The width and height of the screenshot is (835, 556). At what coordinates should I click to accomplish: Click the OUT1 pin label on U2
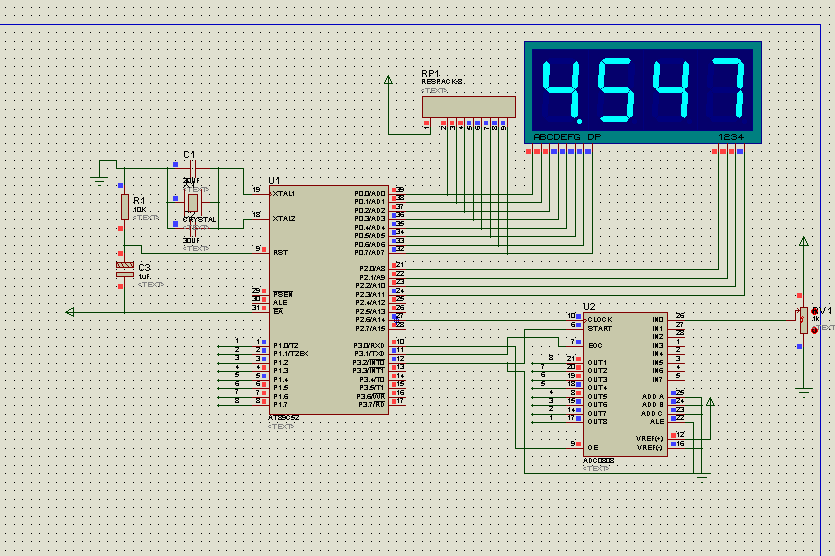(x=597, y=363)
